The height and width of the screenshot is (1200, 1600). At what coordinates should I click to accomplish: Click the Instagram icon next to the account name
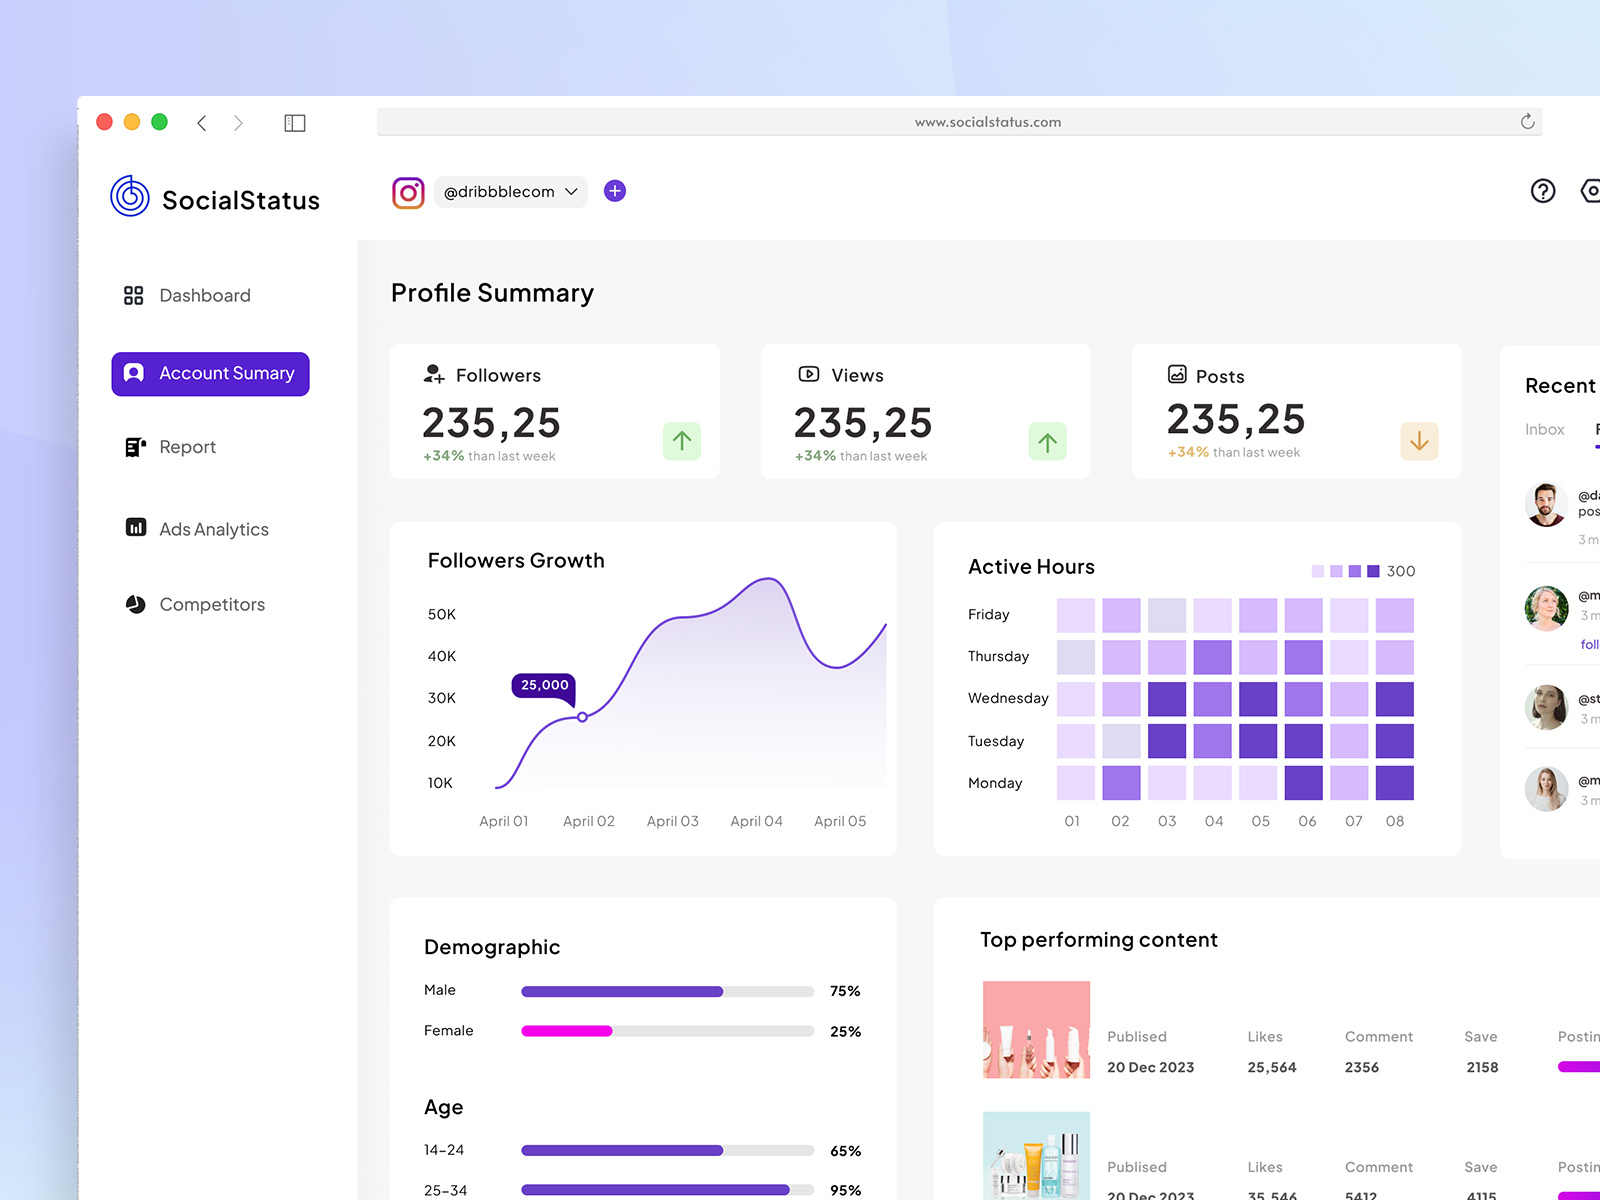coord(408,191)
